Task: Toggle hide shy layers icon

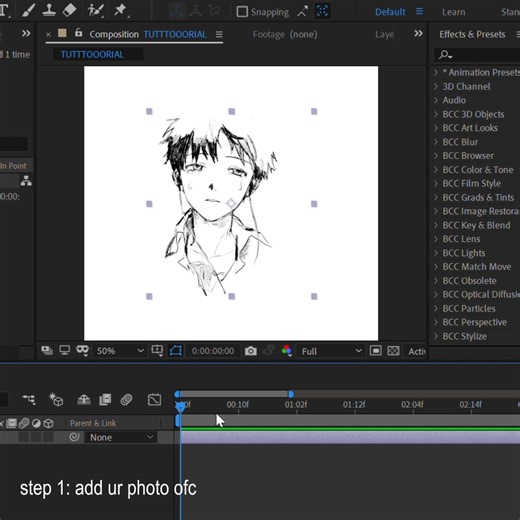Action: point(84,399)
